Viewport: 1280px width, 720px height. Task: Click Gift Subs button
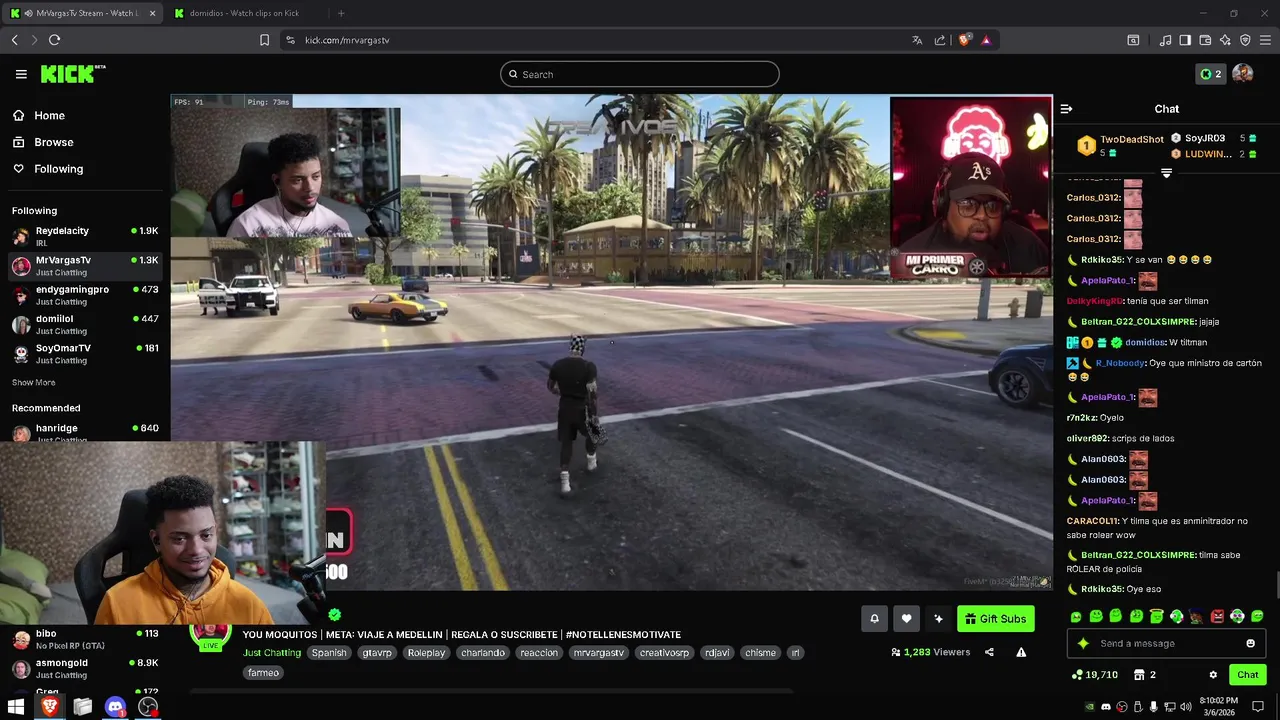pos(995,619)
